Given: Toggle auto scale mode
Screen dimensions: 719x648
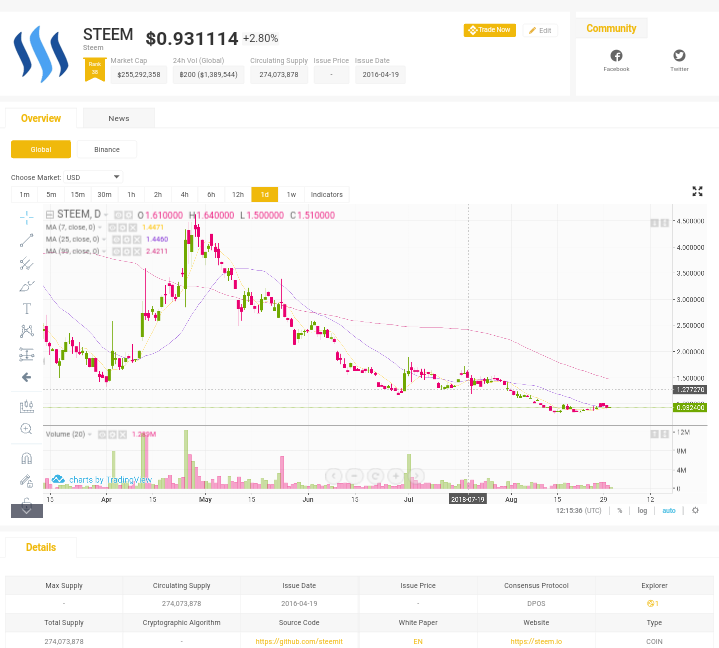Looking at the screenshot, I should [x=669, y=510].
